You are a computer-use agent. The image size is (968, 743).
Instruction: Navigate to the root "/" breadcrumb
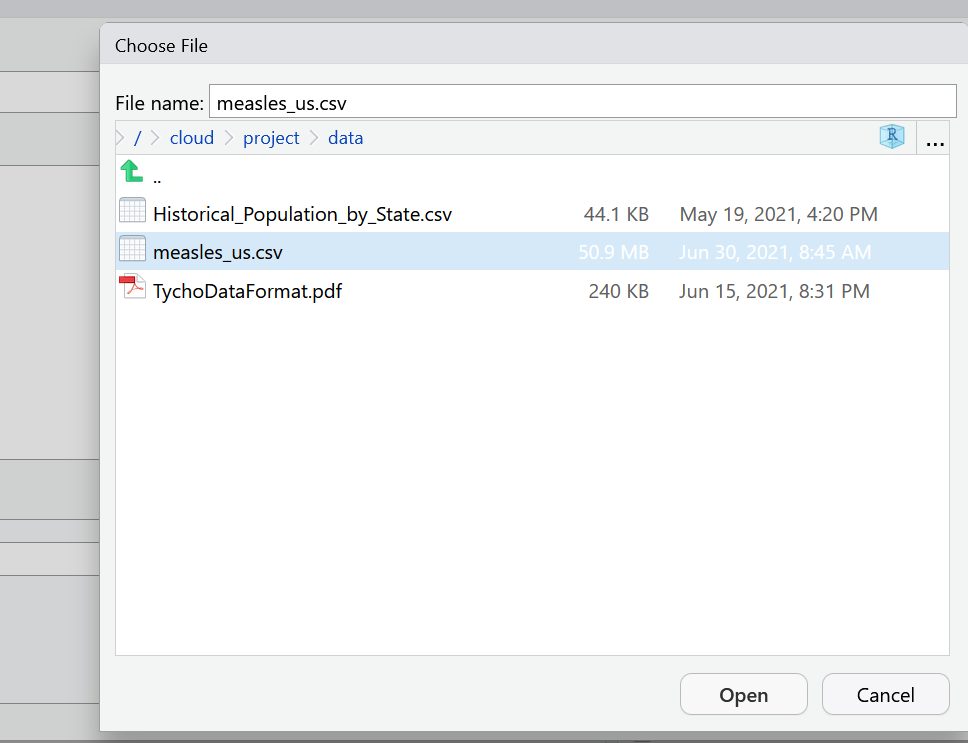[x=138, y=138]
